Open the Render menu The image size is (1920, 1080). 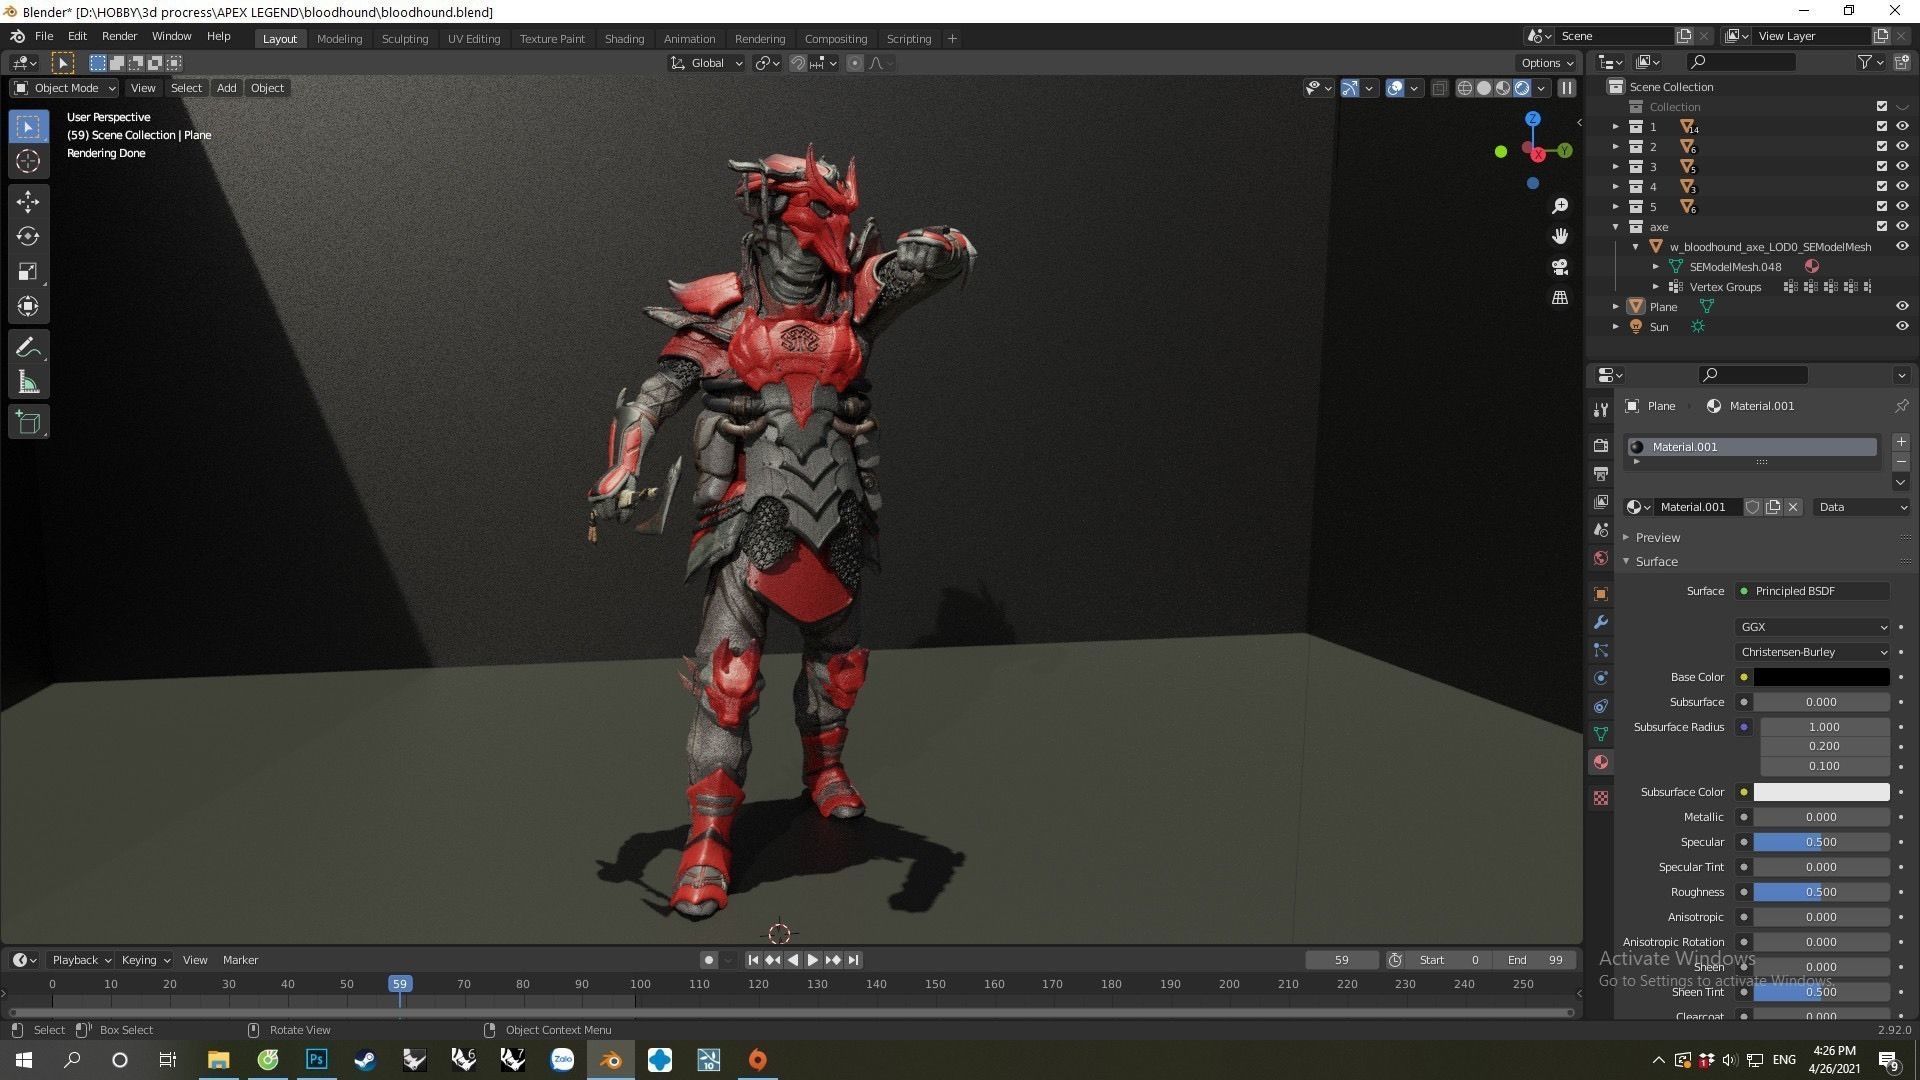pos(119,36)
